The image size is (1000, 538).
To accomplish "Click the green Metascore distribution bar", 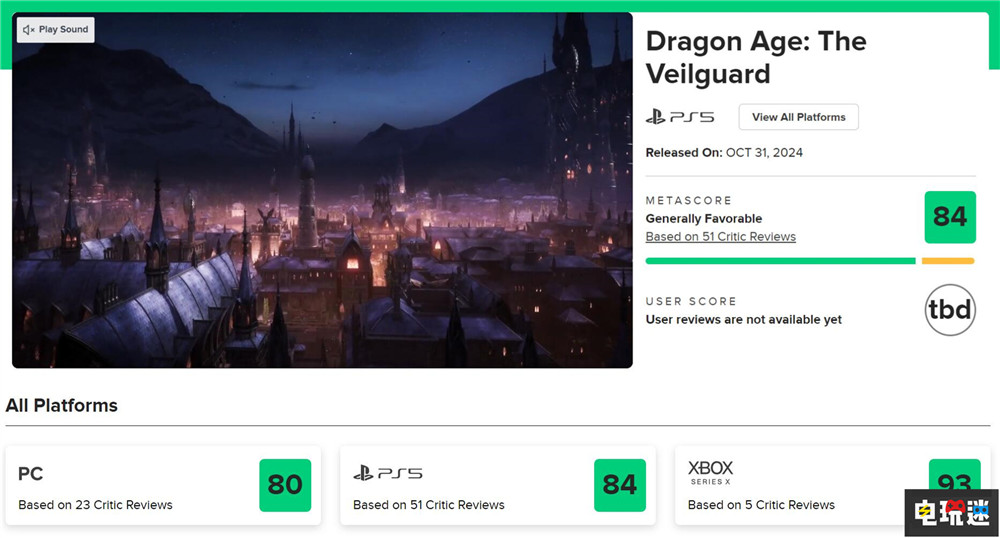I will coord(780,261).
